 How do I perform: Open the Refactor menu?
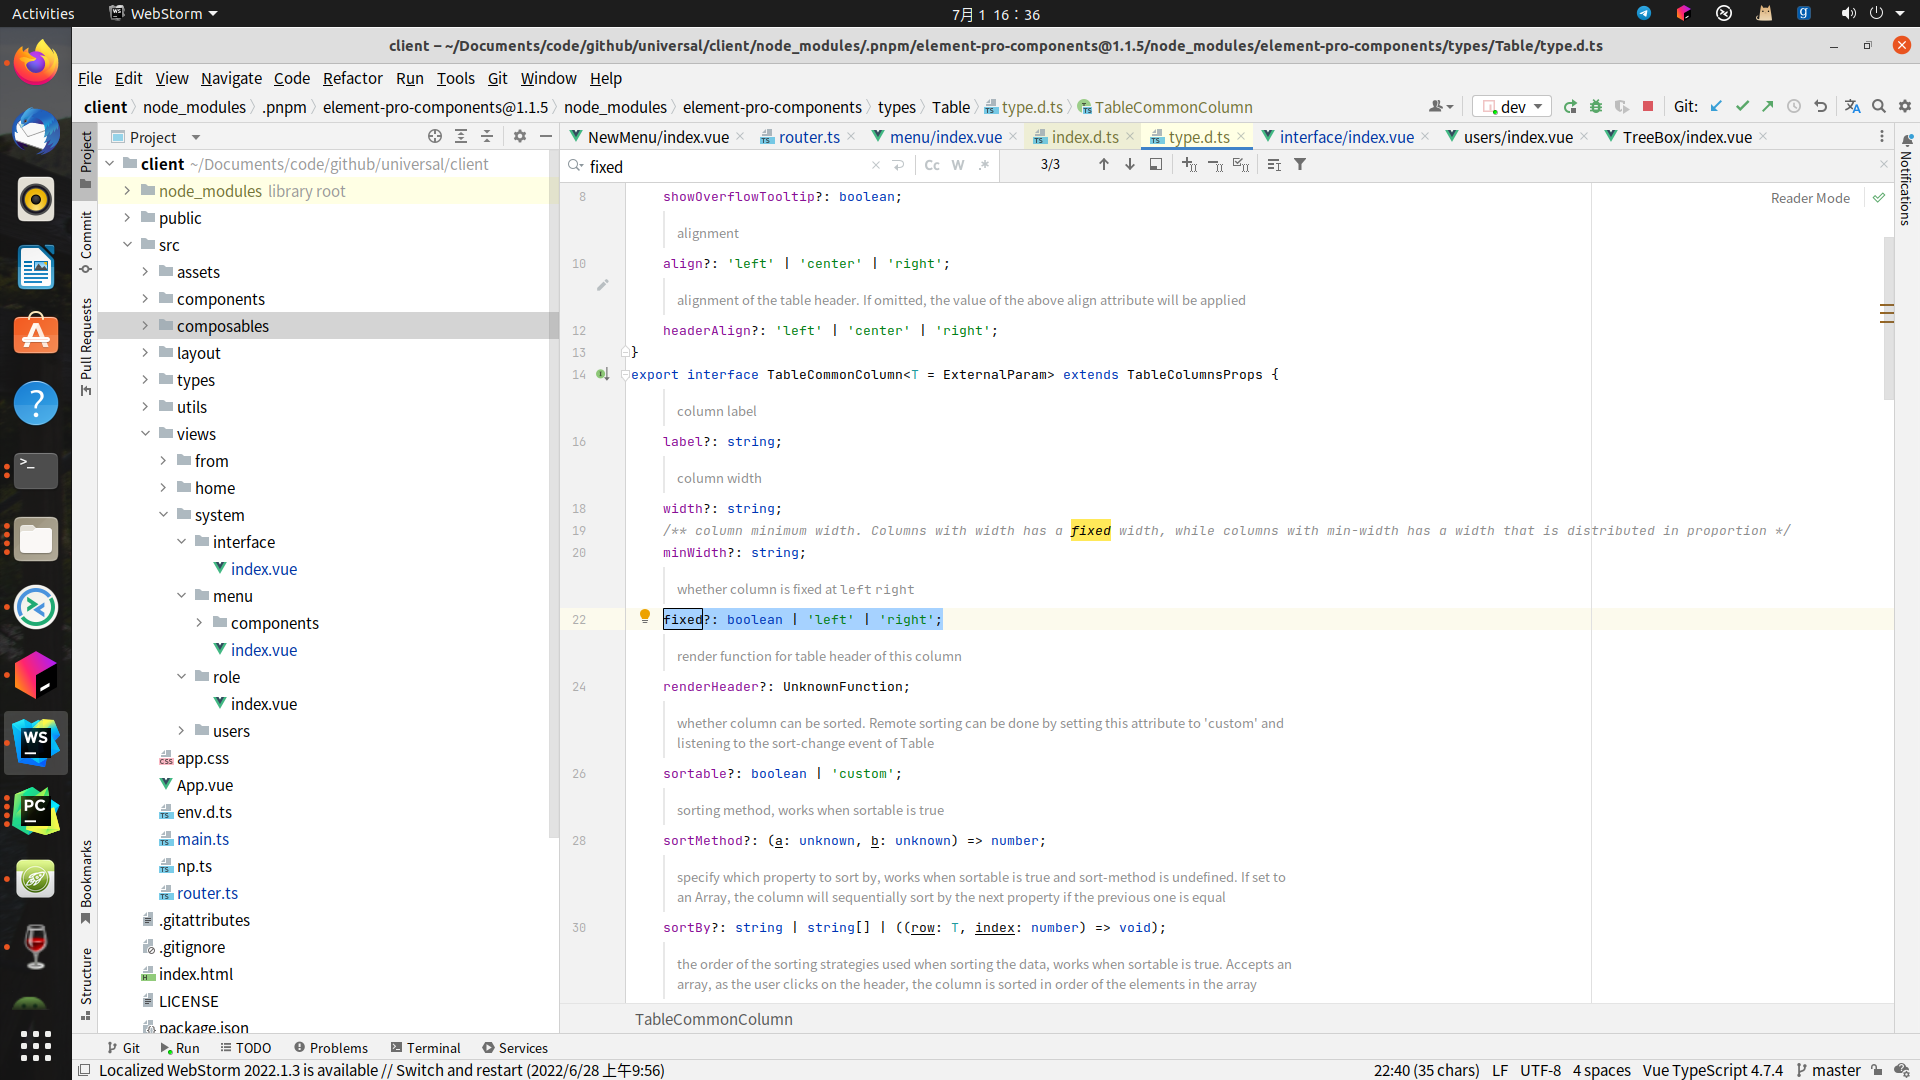pyautogui.click(x=352, y=78)
